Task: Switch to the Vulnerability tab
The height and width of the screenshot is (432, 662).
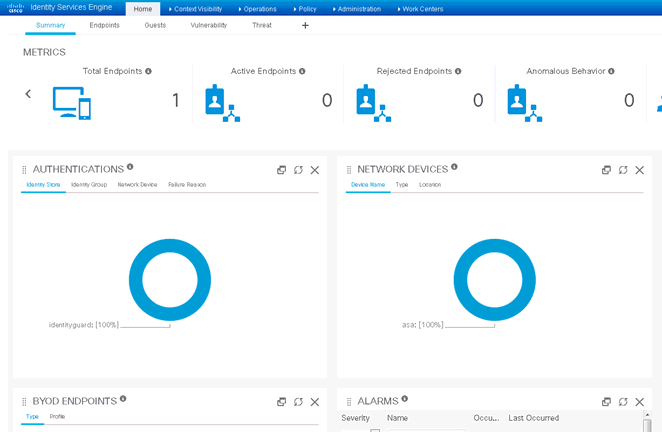Action: click(208, 25)
